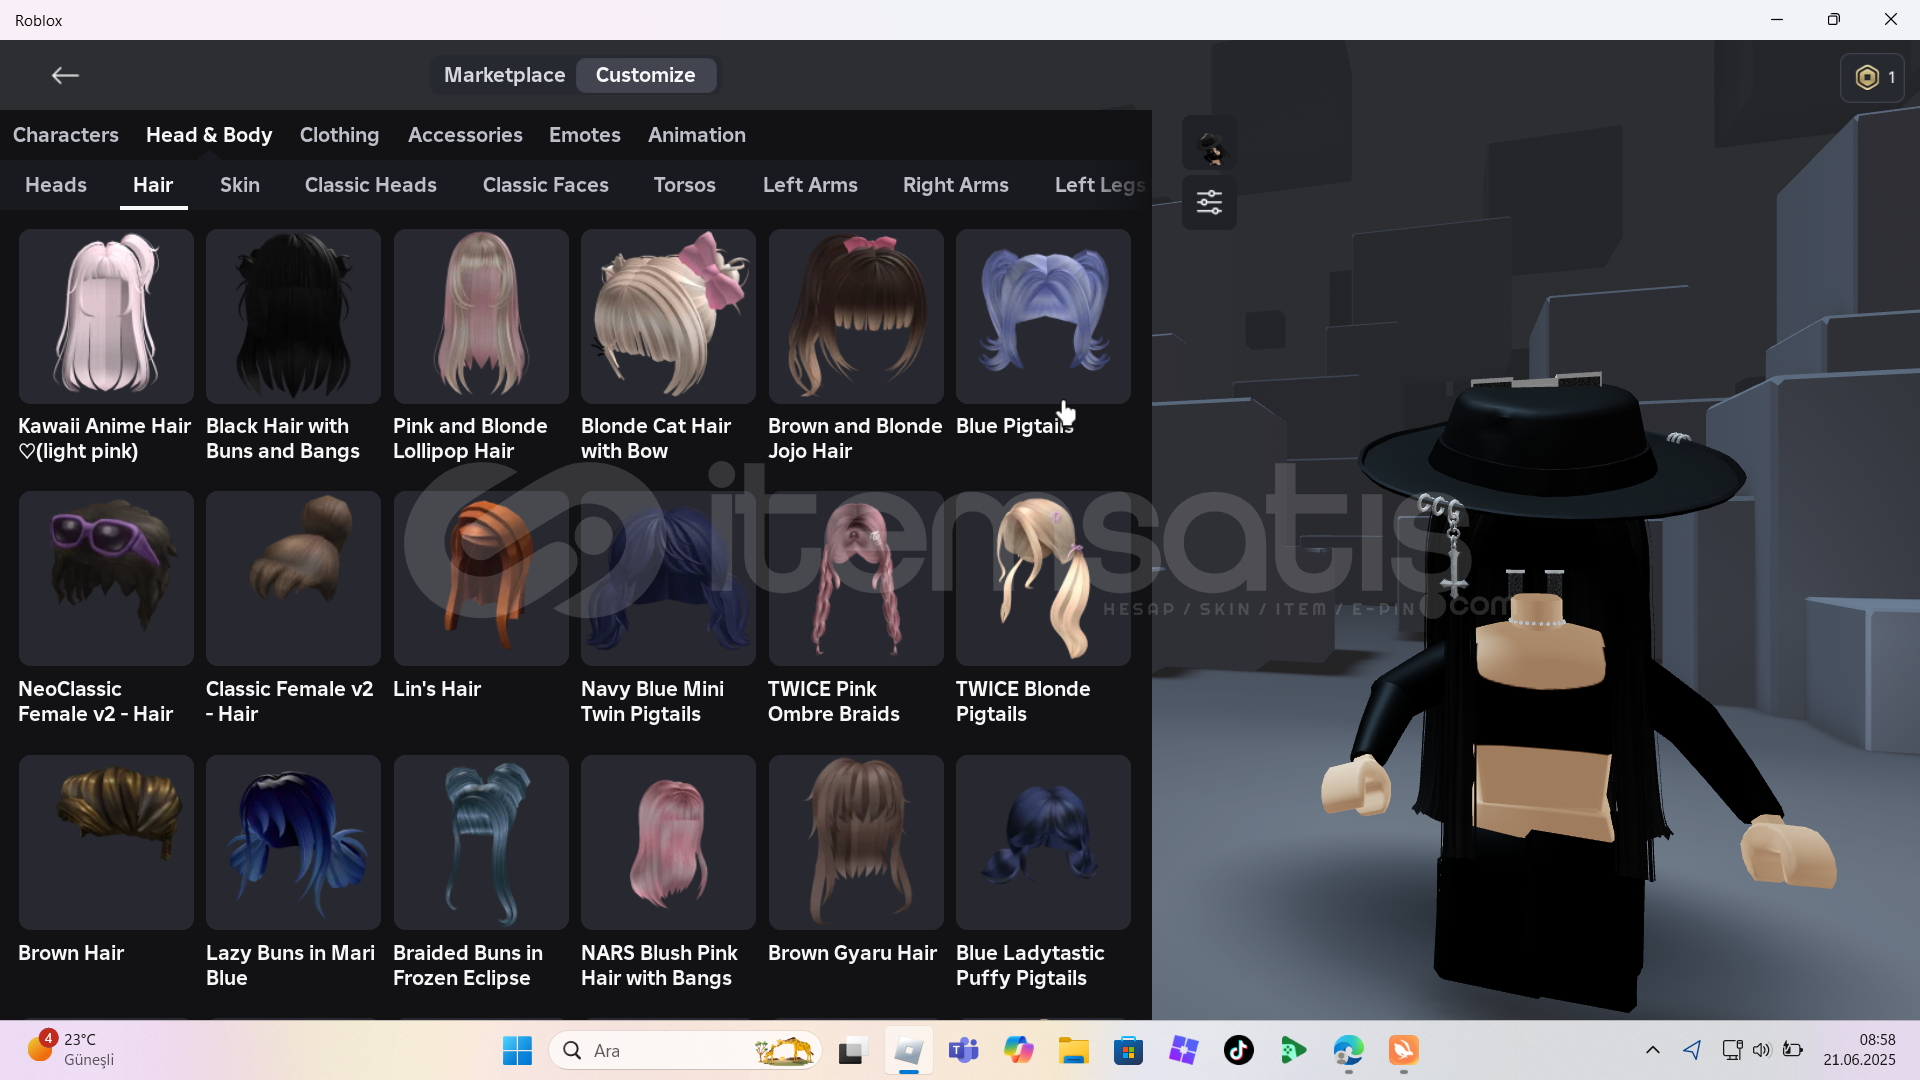The height and width of the screenshot is (1080, 1920).
Task: Equip NeoClassic Female v2 Hair thumbnail
Action: coord(106,578)
